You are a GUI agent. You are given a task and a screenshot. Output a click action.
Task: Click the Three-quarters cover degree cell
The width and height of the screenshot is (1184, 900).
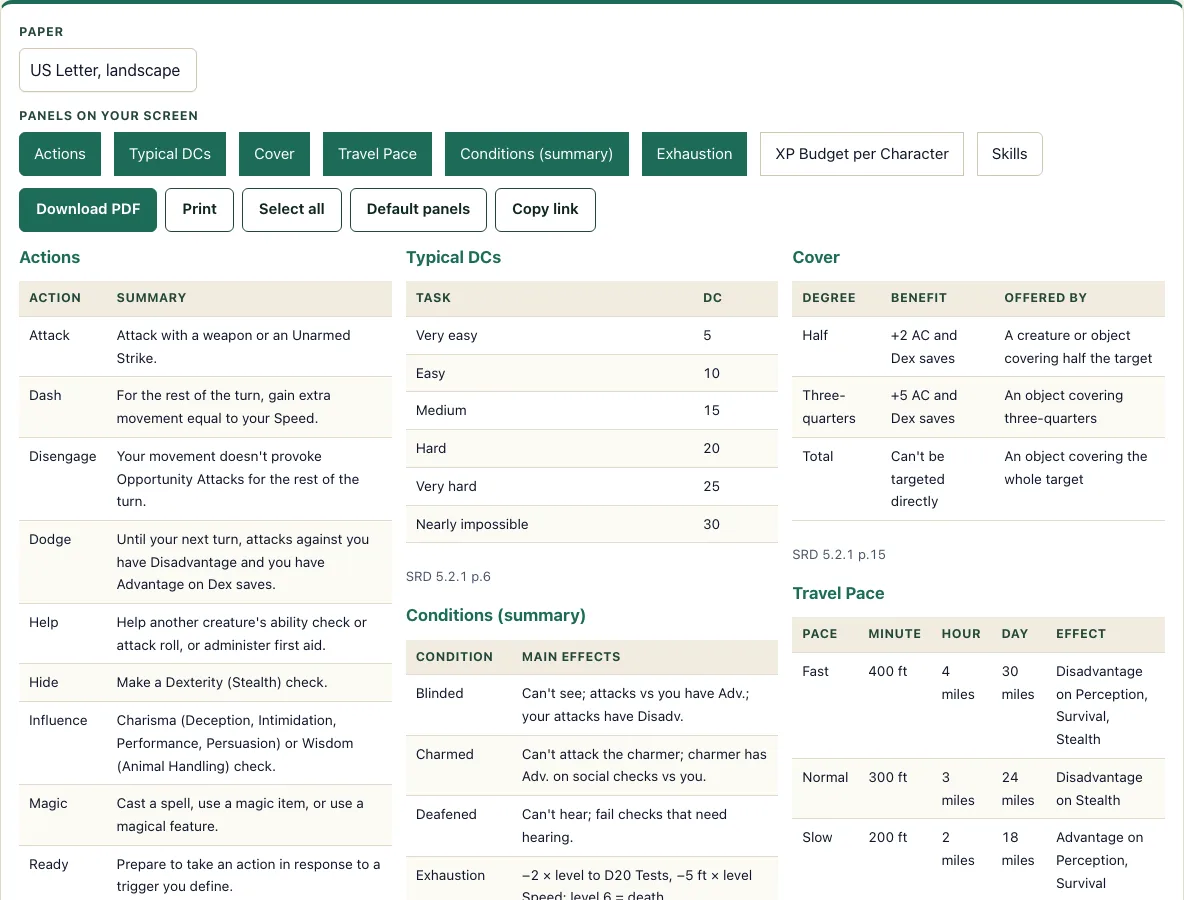(829, 407)
